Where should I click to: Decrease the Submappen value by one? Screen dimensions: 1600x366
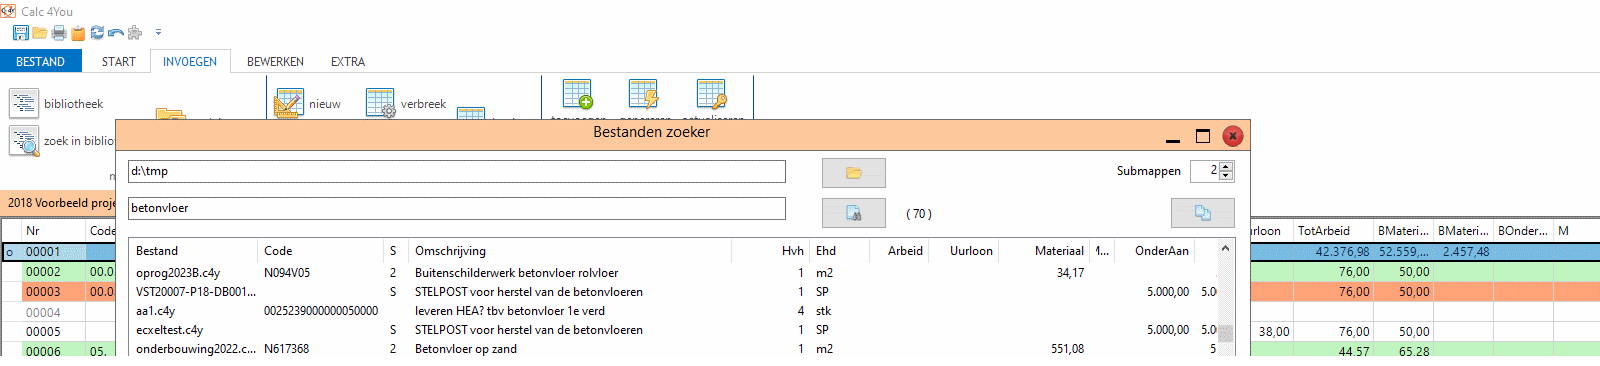tap(1227, 176)
